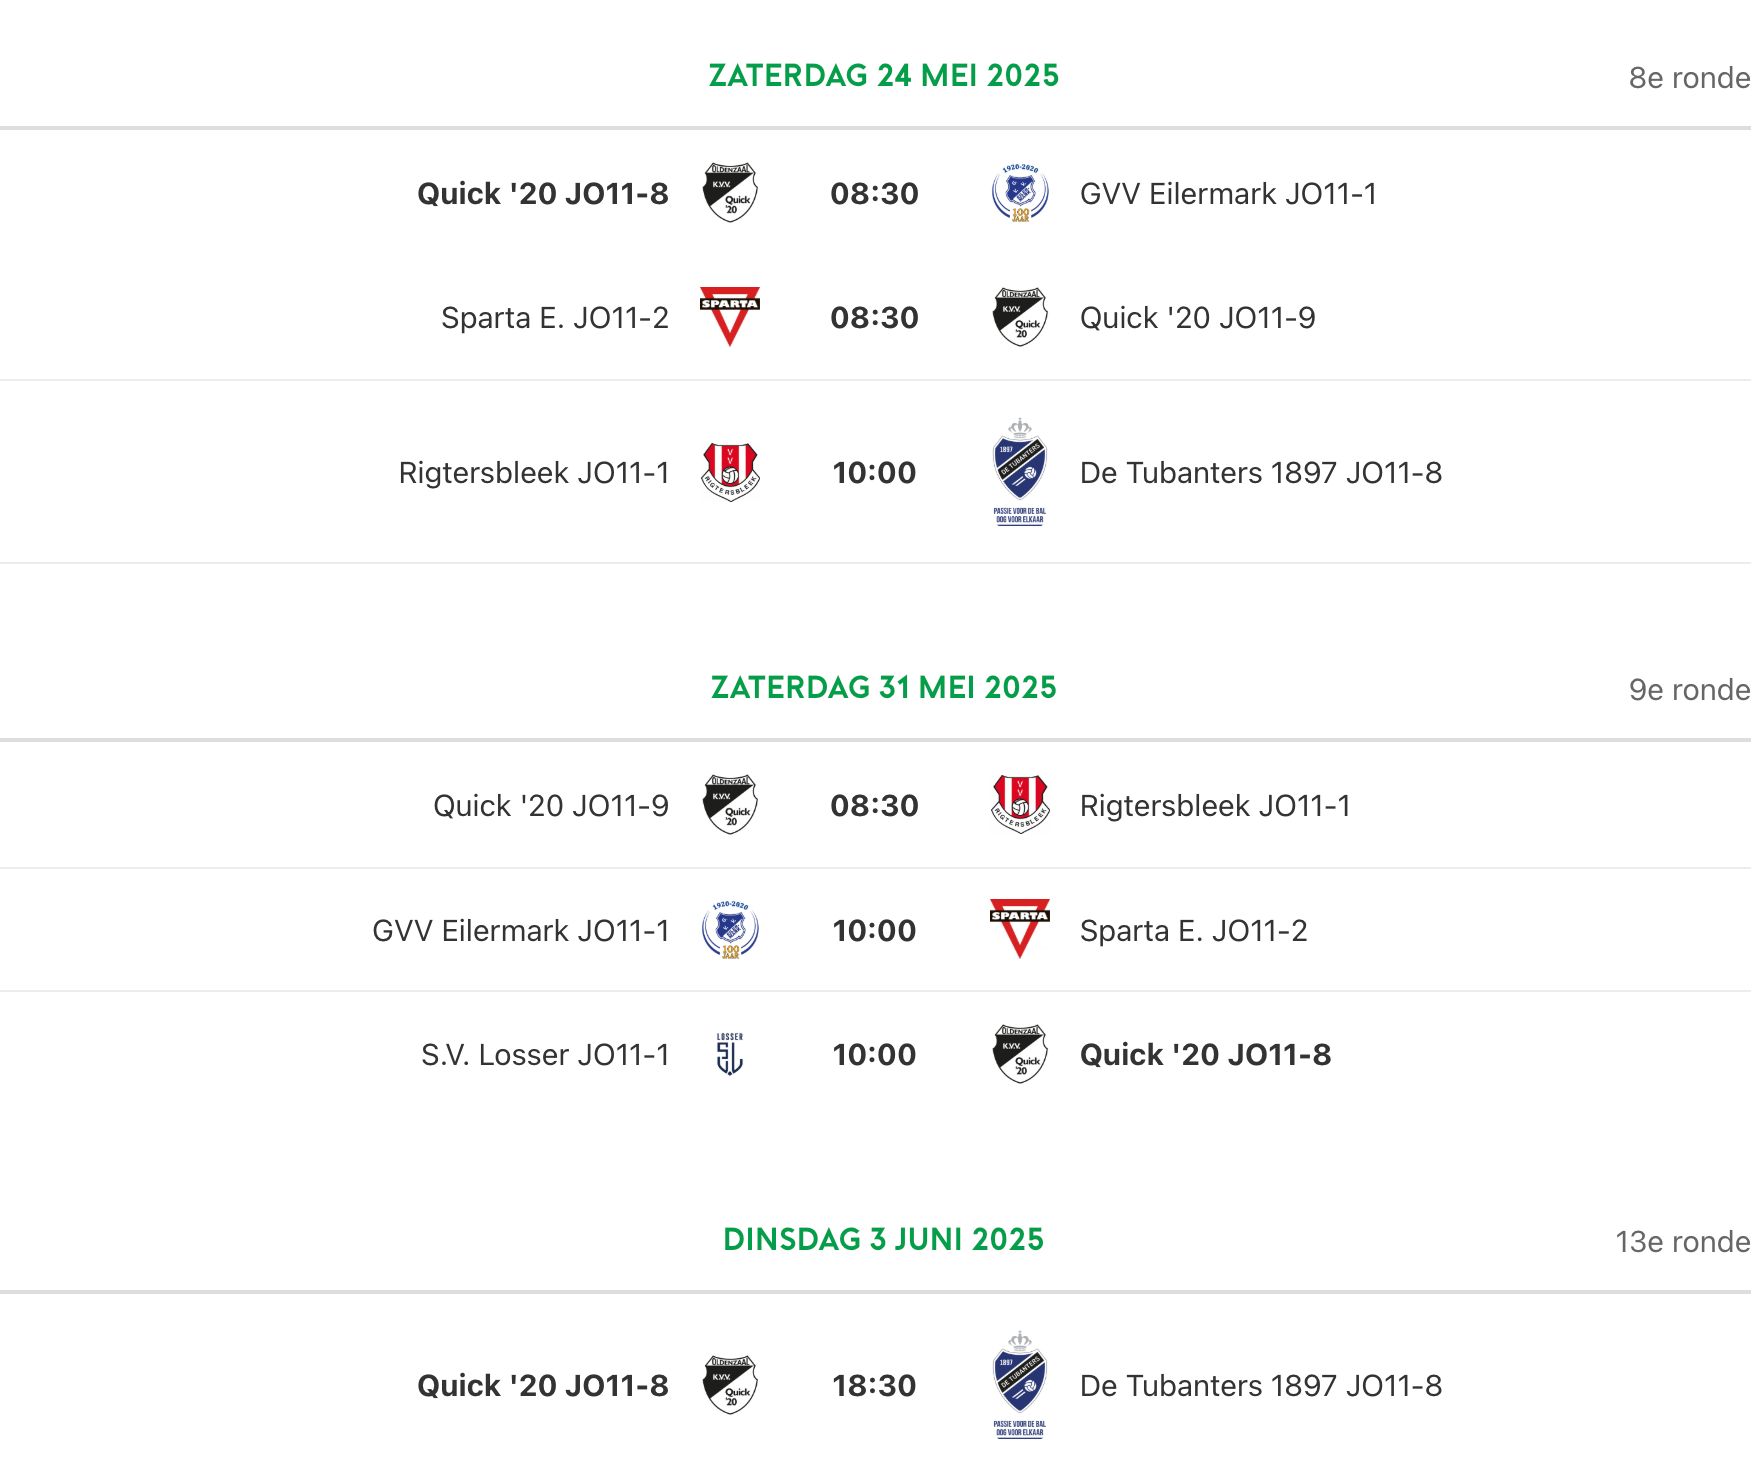
Task: Open the Quick '20 JO11-8 team link on 24 mei
Action: [x=543, y=194]
